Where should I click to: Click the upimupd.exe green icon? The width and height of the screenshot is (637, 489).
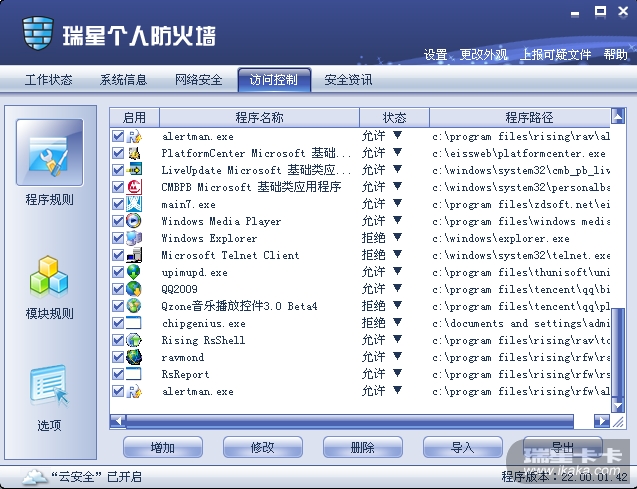[x=134, y=272]
